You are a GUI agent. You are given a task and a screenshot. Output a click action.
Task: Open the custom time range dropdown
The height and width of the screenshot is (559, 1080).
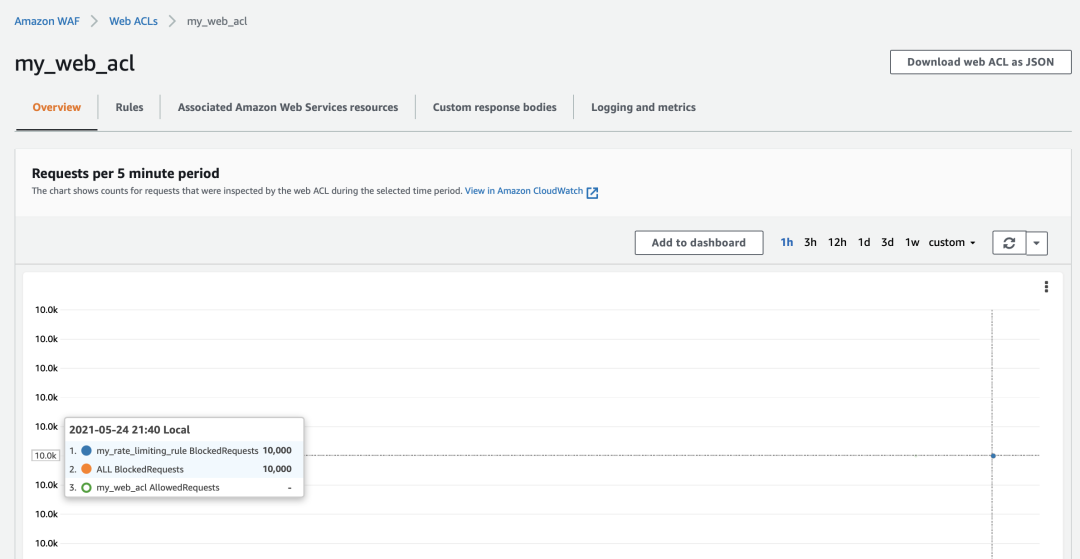coord(952,242)
